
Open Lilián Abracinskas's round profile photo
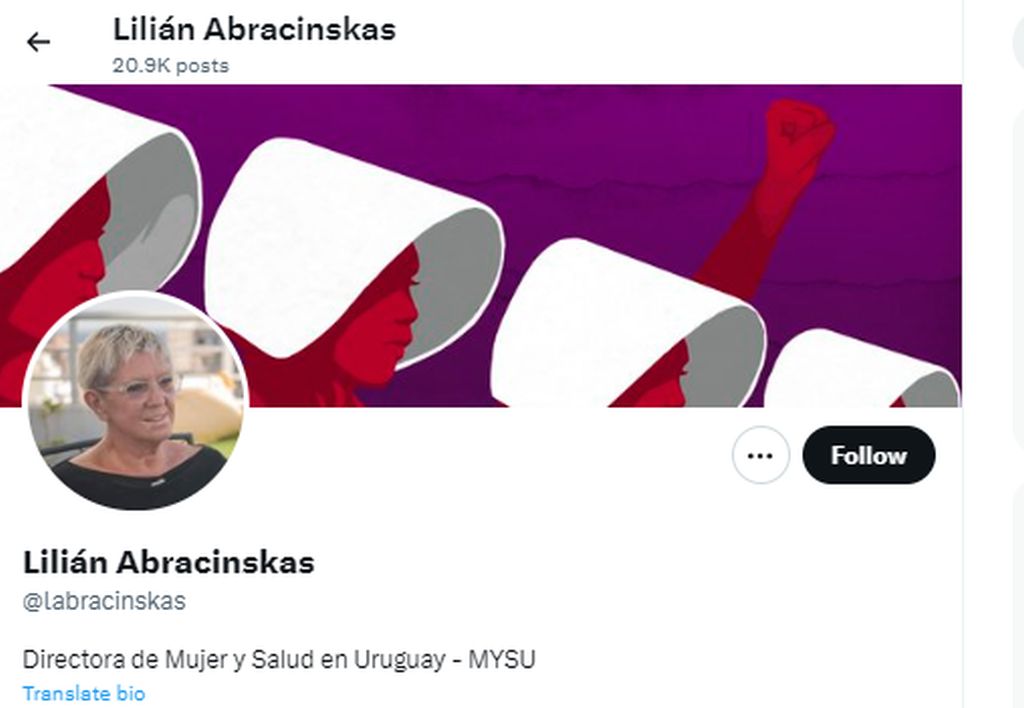135,401
